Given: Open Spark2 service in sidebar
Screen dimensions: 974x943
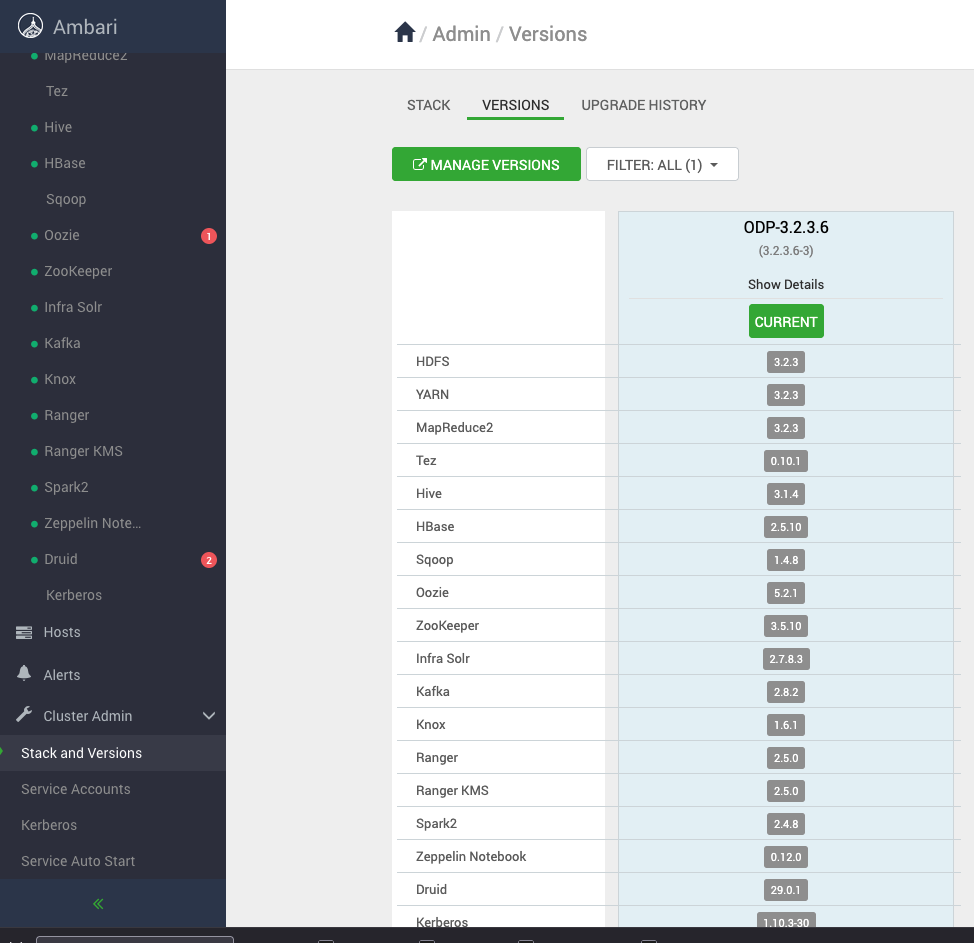Looking at the screenshot, I should point(66,488).
